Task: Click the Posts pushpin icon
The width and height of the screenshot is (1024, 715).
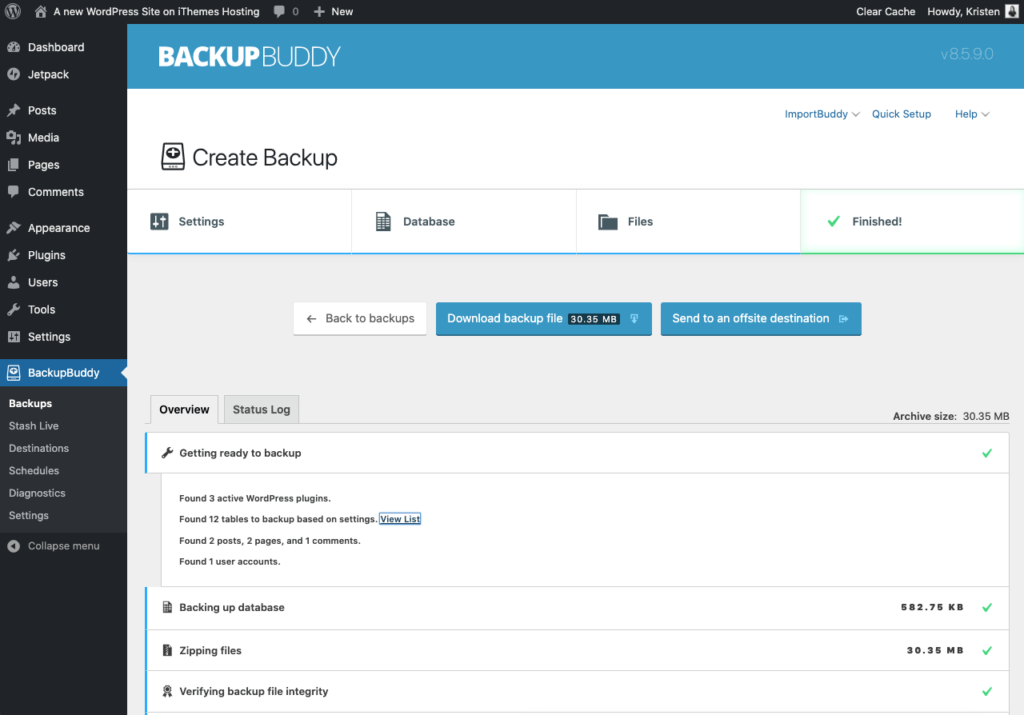Action: point(14,110)
